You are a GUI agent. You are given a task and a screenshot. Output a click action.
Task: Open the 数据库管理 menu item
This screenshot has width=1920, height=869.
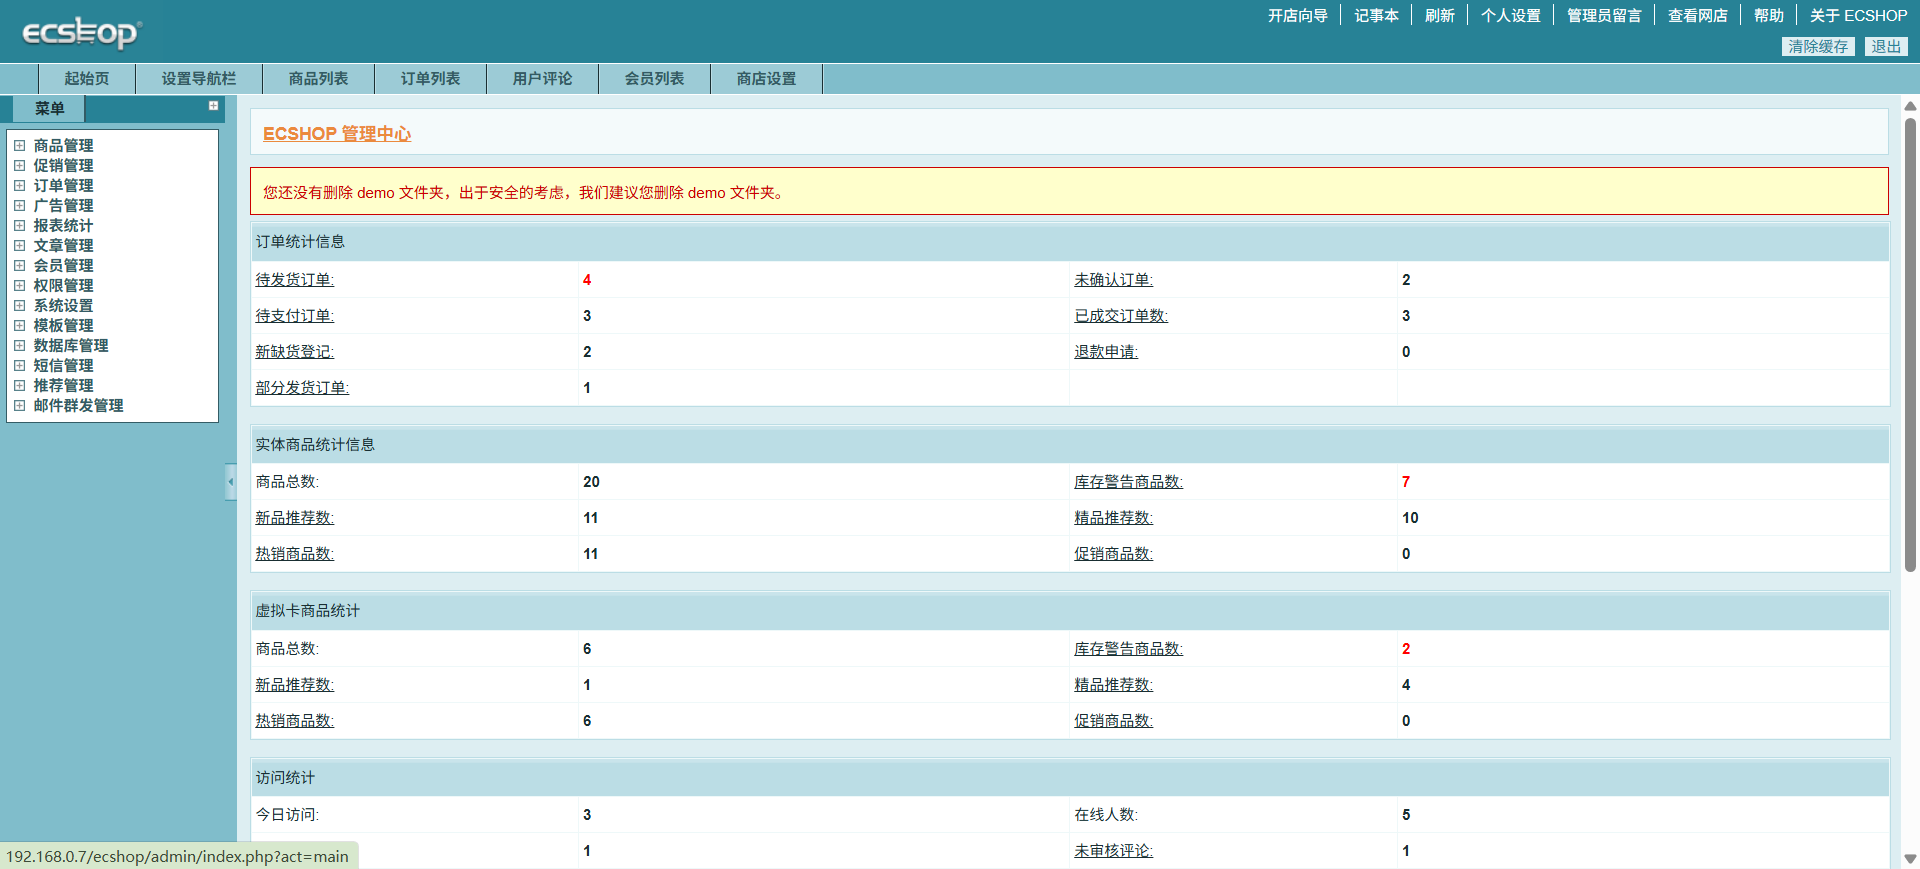click(71, 346)
